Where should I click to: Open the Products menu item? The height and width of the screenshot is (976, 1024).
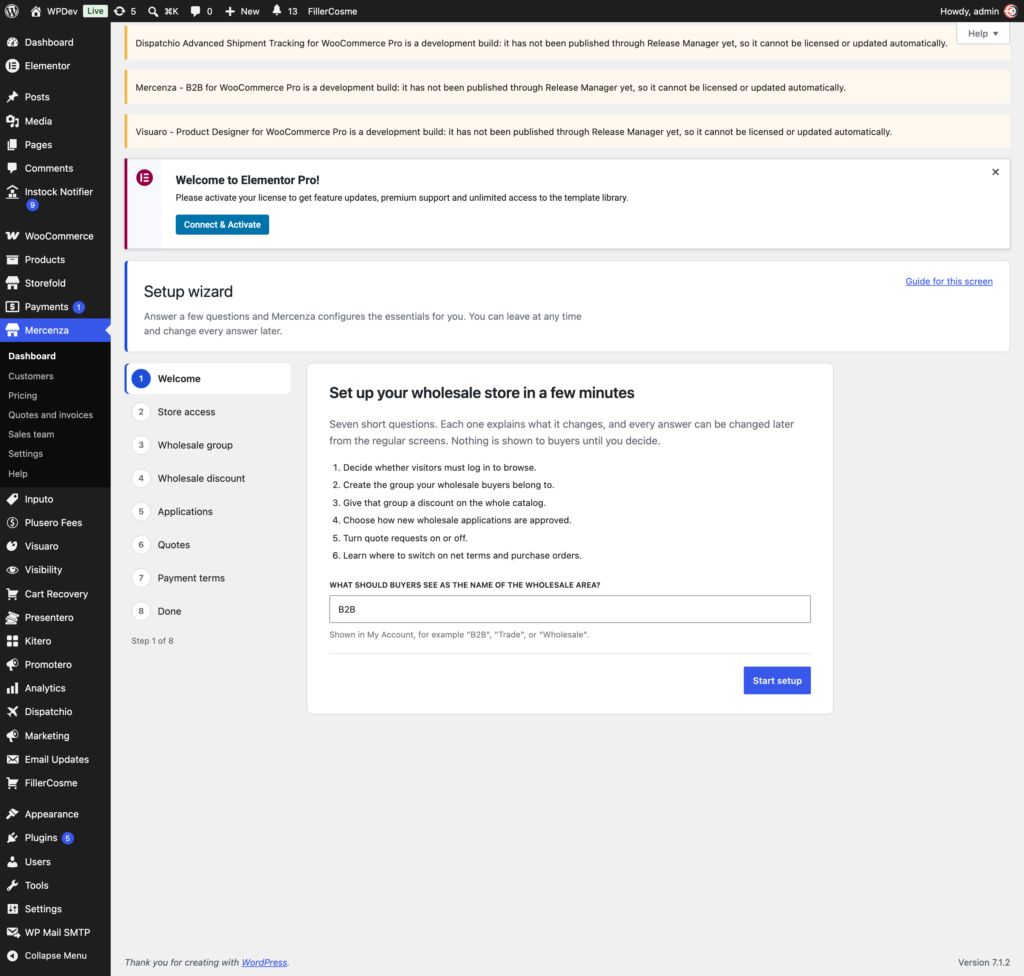click(x=56, y=259)
